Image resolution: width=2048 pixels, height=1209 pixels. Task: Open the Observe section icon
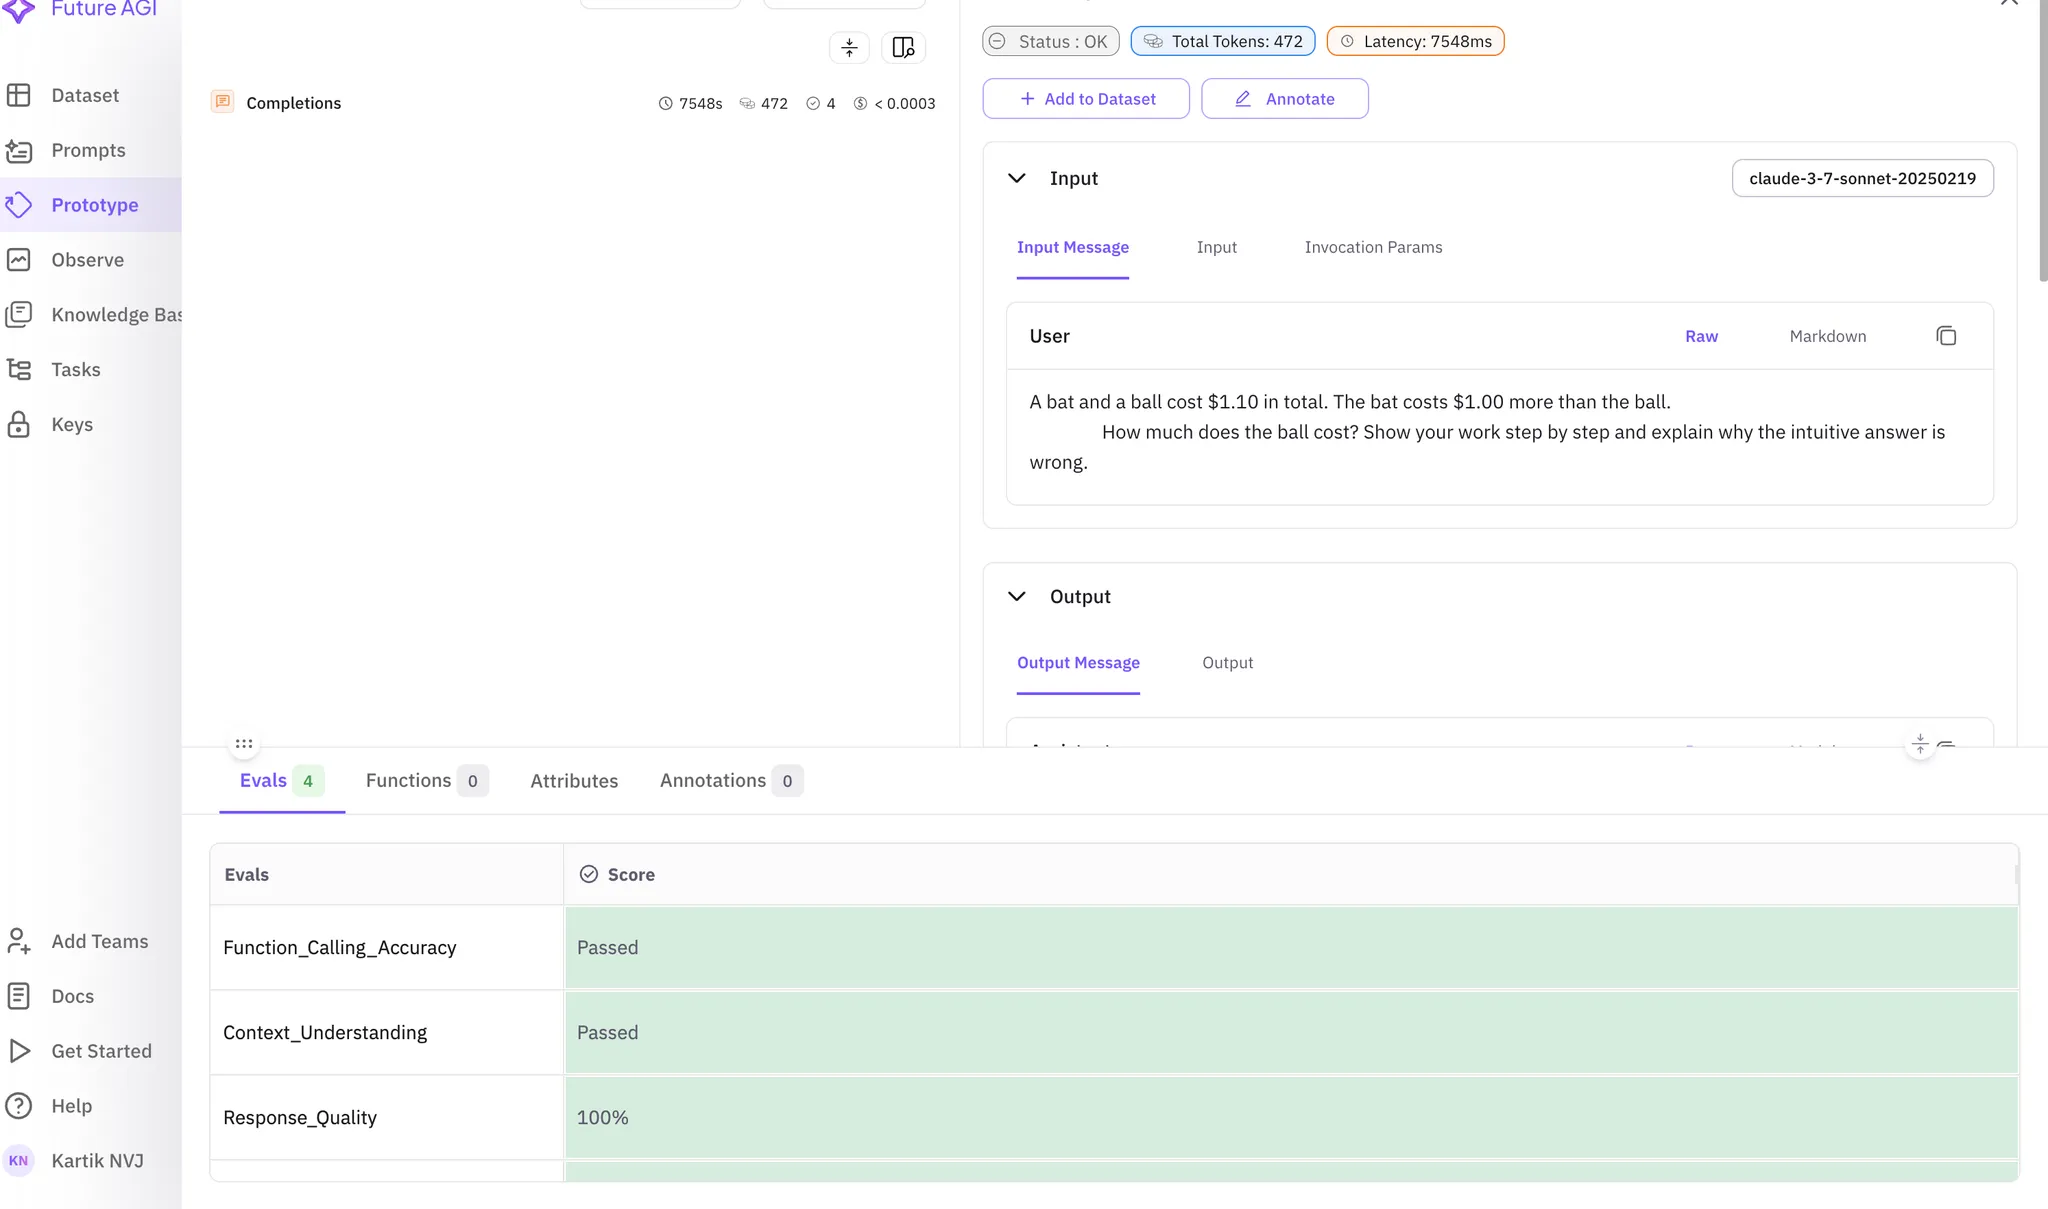(x=19, y=260)
